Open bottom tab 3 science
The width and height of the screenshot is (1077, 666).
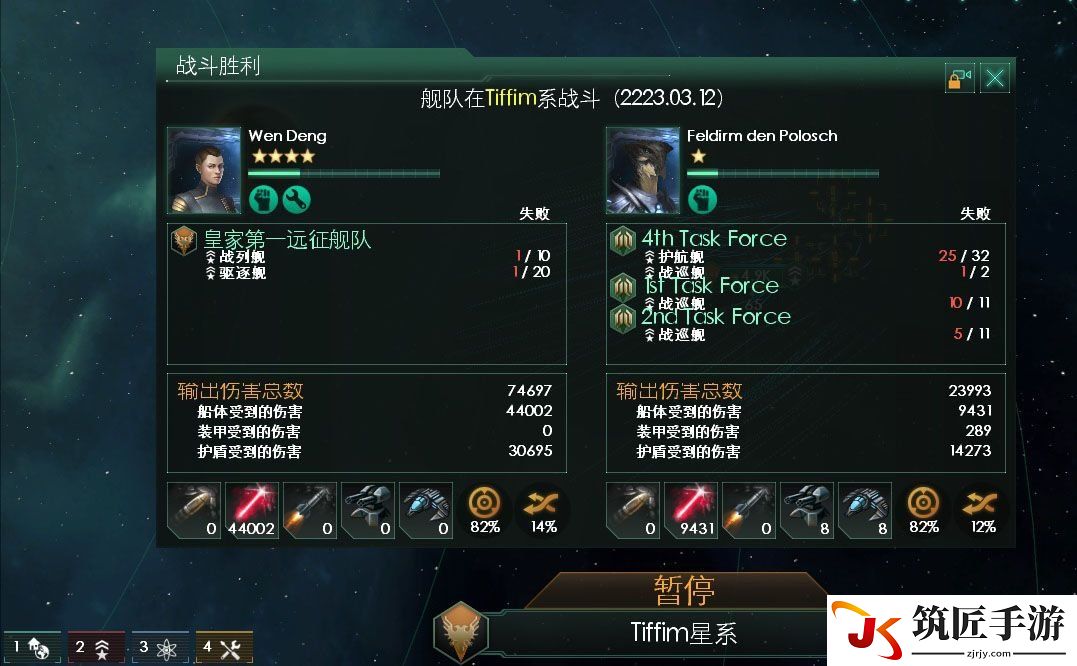[159, 647]
